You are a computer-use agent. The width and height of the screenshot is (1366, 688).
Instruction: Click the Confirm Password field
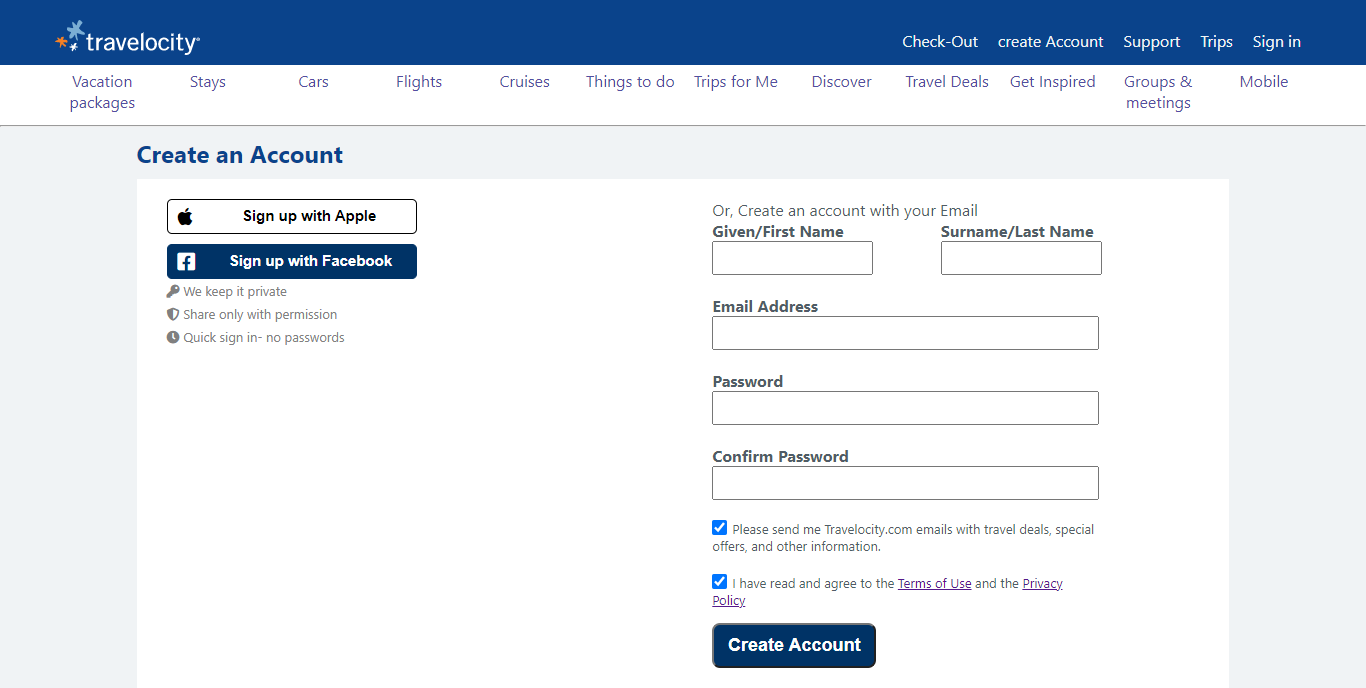tap(905, 483)
